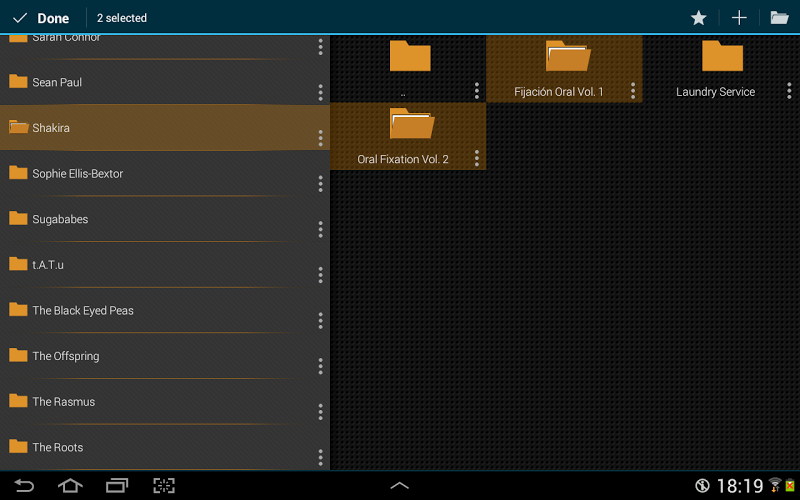The image size is (800, 500).
Task: Click the Shakira label
Action: pos(51,128)
